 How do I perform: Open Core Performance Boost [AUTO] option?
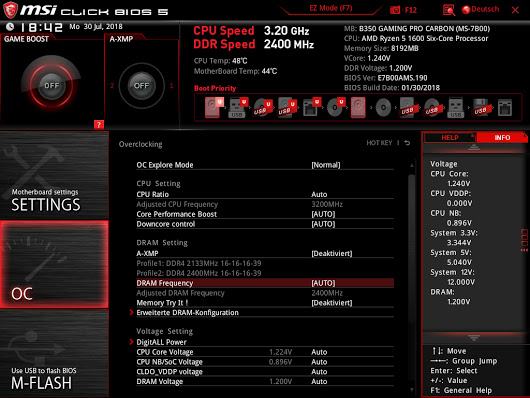[x=265, y=214]
